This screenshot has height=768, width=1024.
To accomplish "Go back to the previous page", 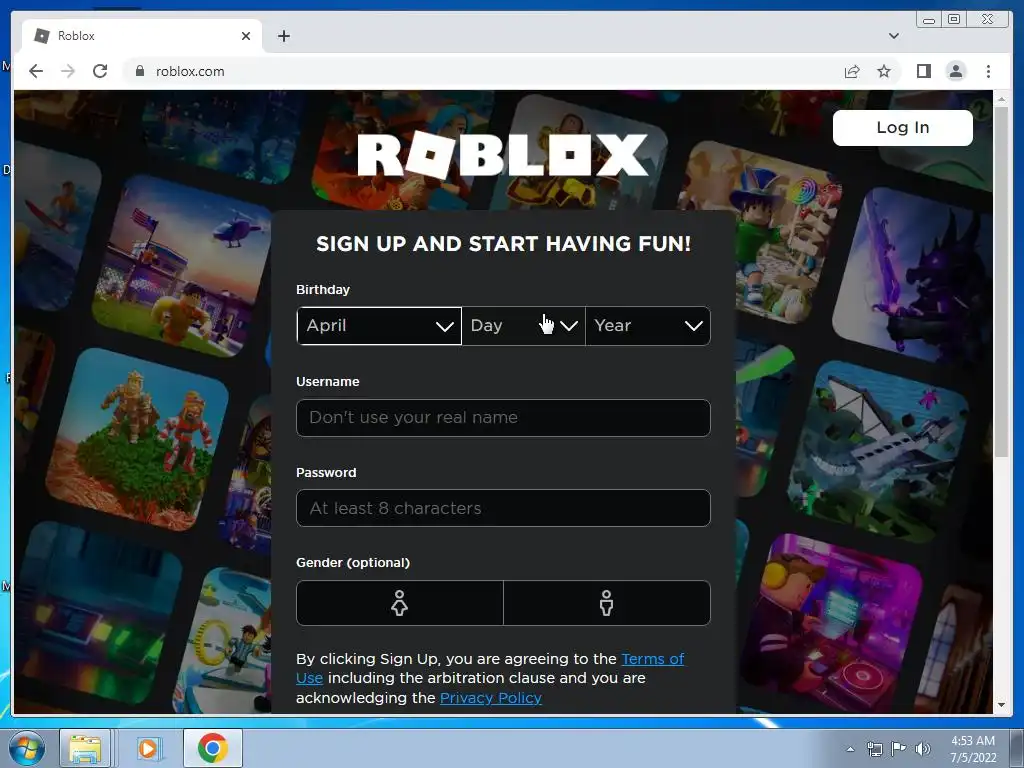I will coord(36,71).
